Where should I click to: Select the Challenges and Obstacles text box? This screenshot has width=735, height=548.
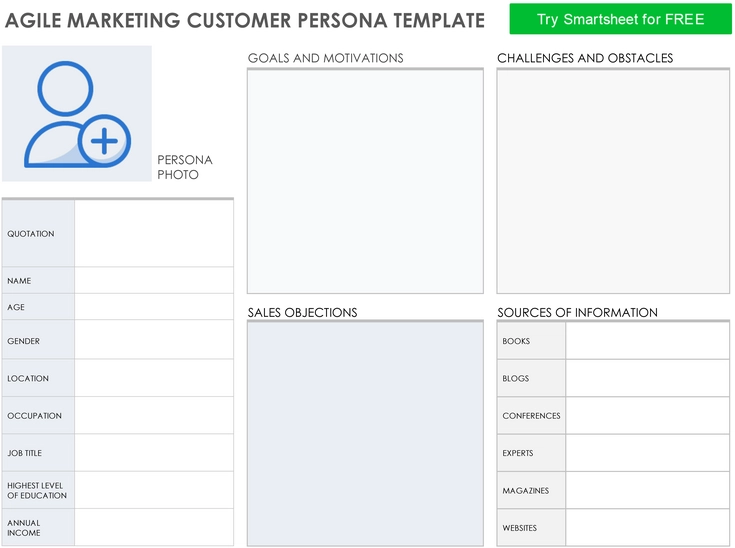point(613,181)
